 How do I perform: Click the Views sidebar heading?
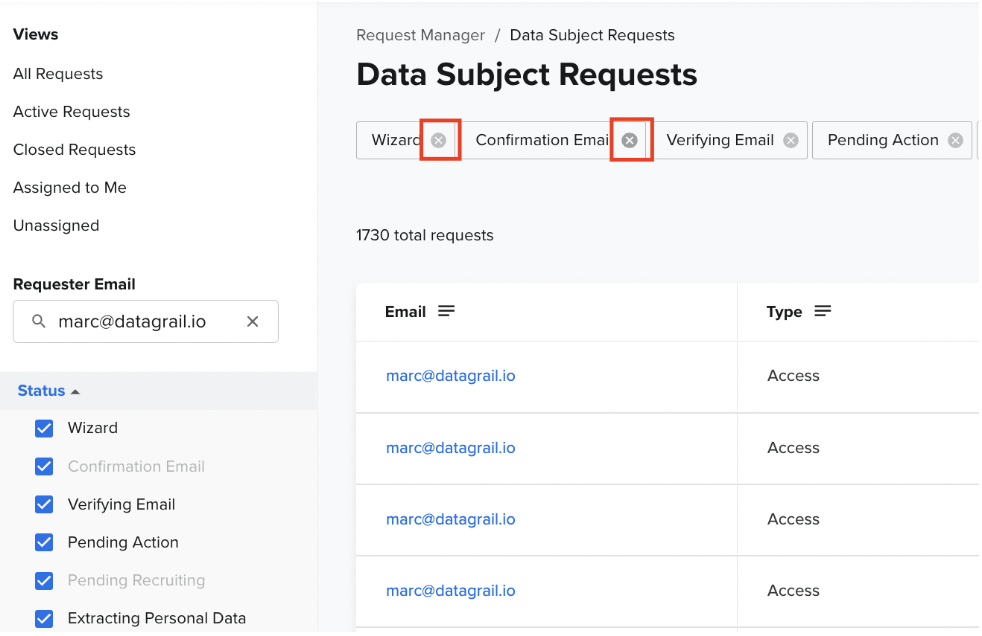point(36,34)
